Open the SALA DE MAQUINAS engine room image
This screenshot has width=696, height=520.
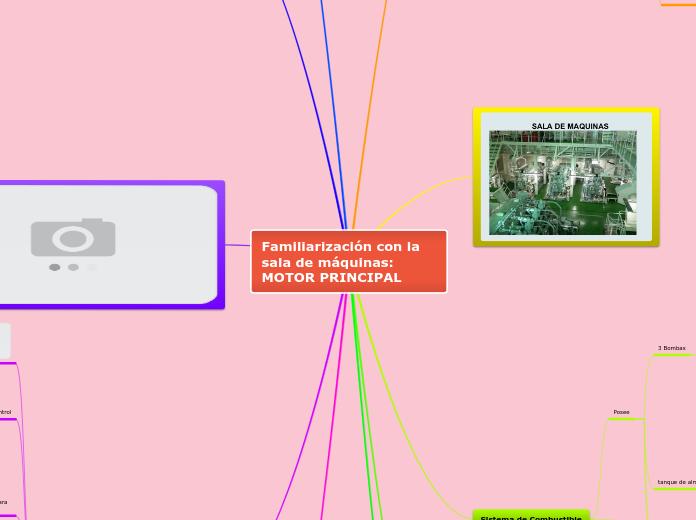[x=562, y=183]
